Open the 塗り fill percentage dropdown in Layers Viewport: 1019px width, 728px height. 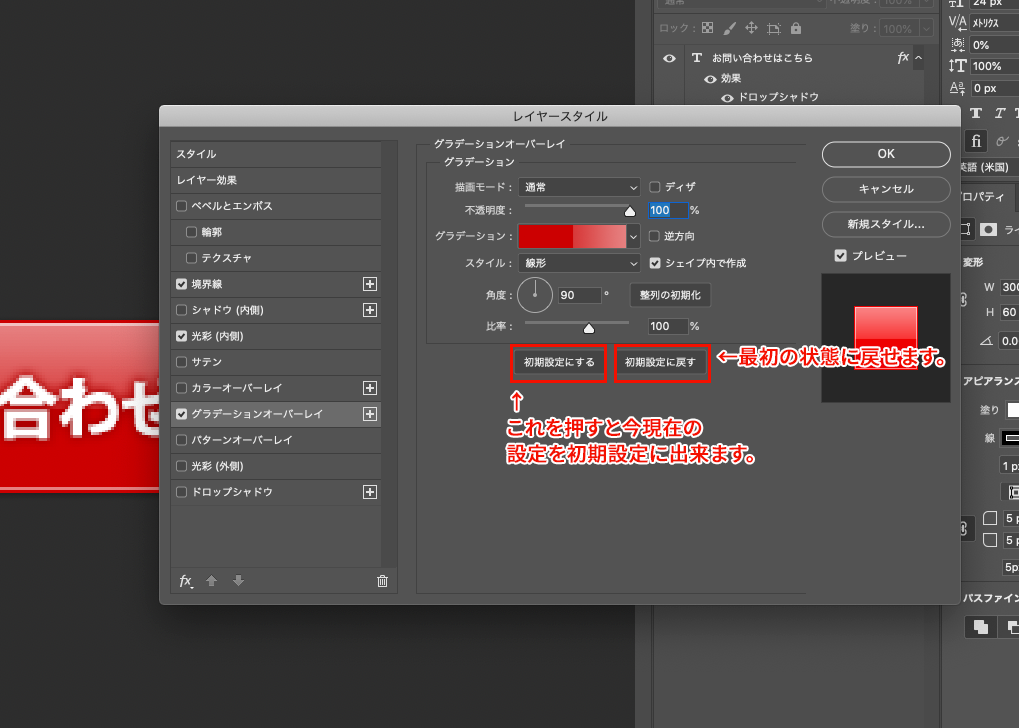[927, 29]
